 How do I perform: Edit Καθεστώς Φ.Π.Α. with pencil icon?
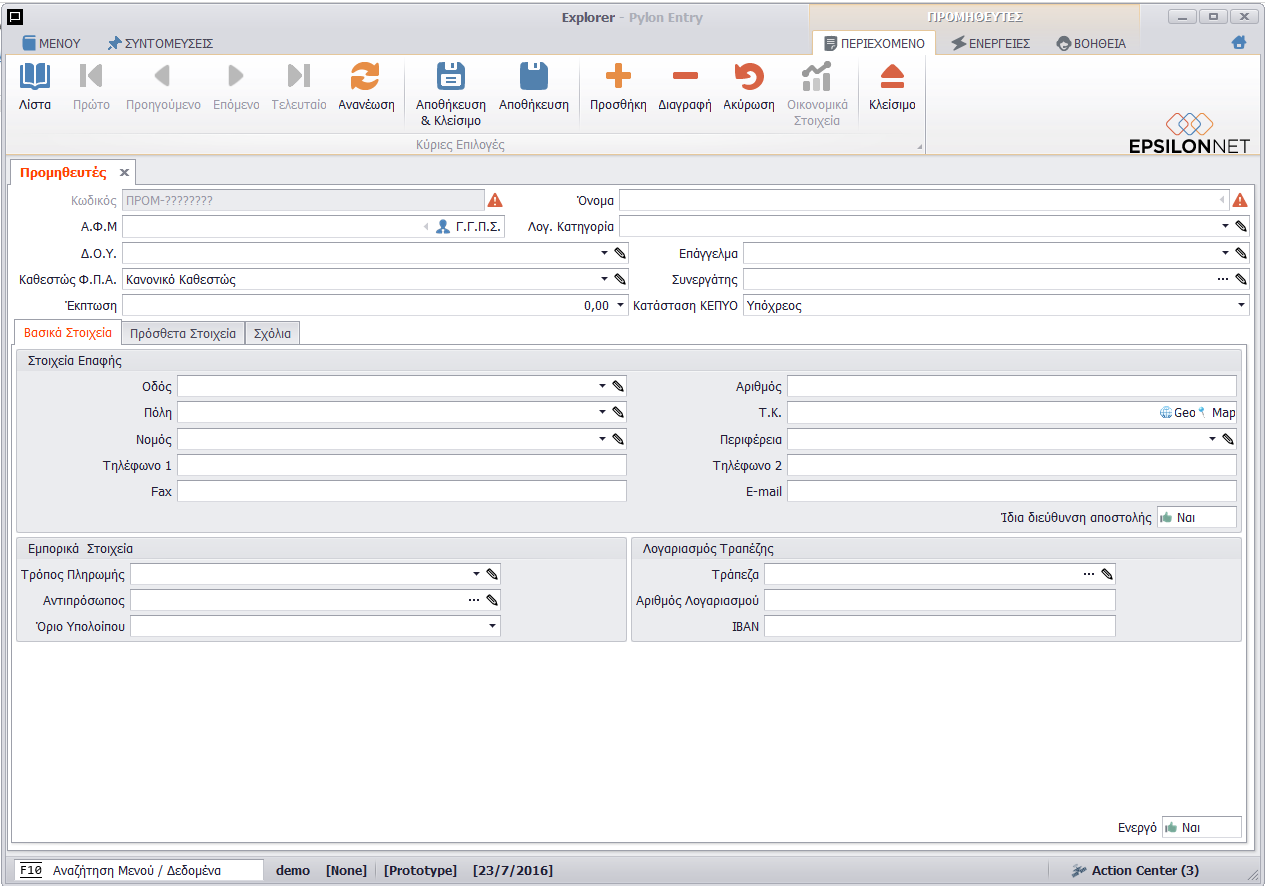coord(620,279)
